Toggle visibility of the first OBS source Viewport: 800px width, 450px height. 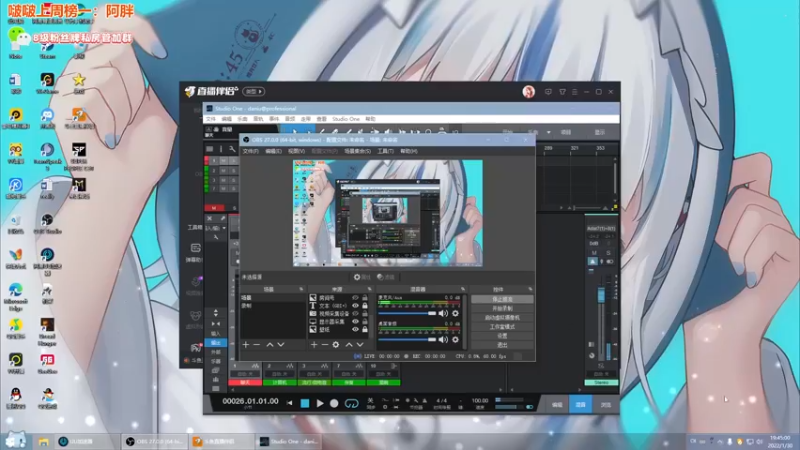(x=356, y=297)
